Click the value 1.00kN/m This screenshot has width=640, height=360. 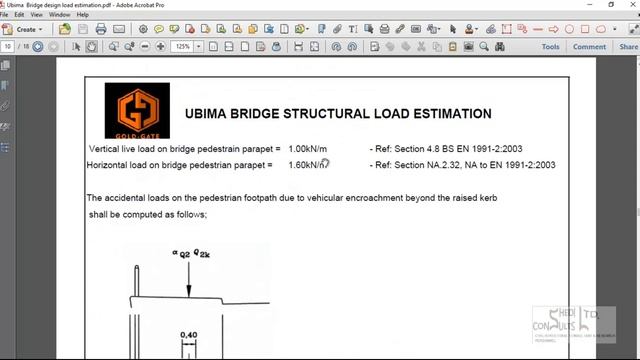pos(308,149)
